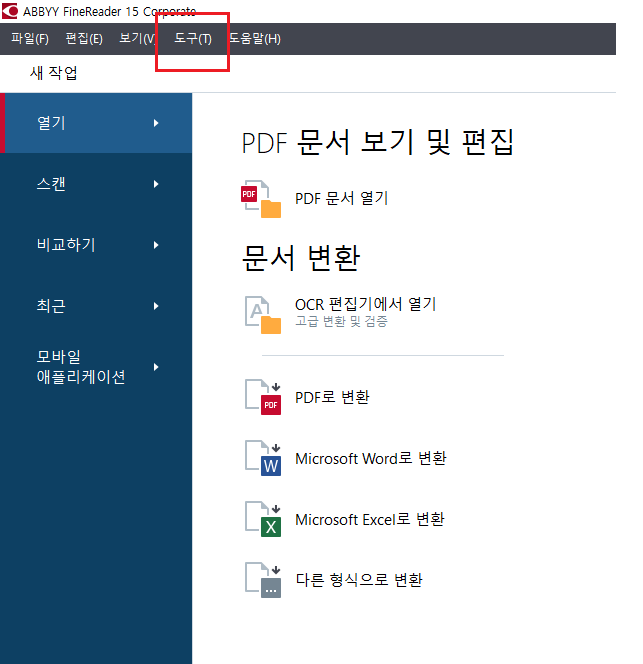Expand the arrow next to 모바일 애플리케이션

click(156, 367)
